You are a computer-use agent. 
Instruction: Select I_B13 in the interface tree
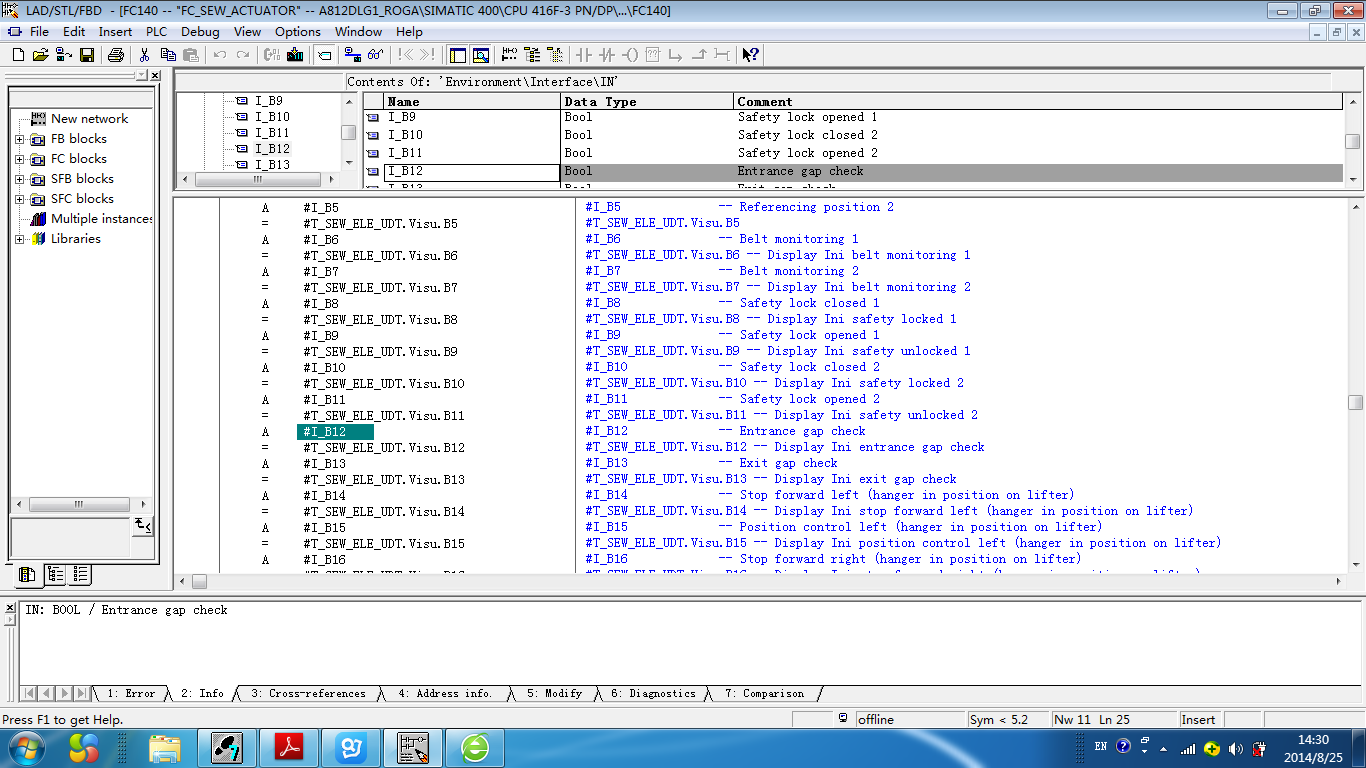coord(272,165)
